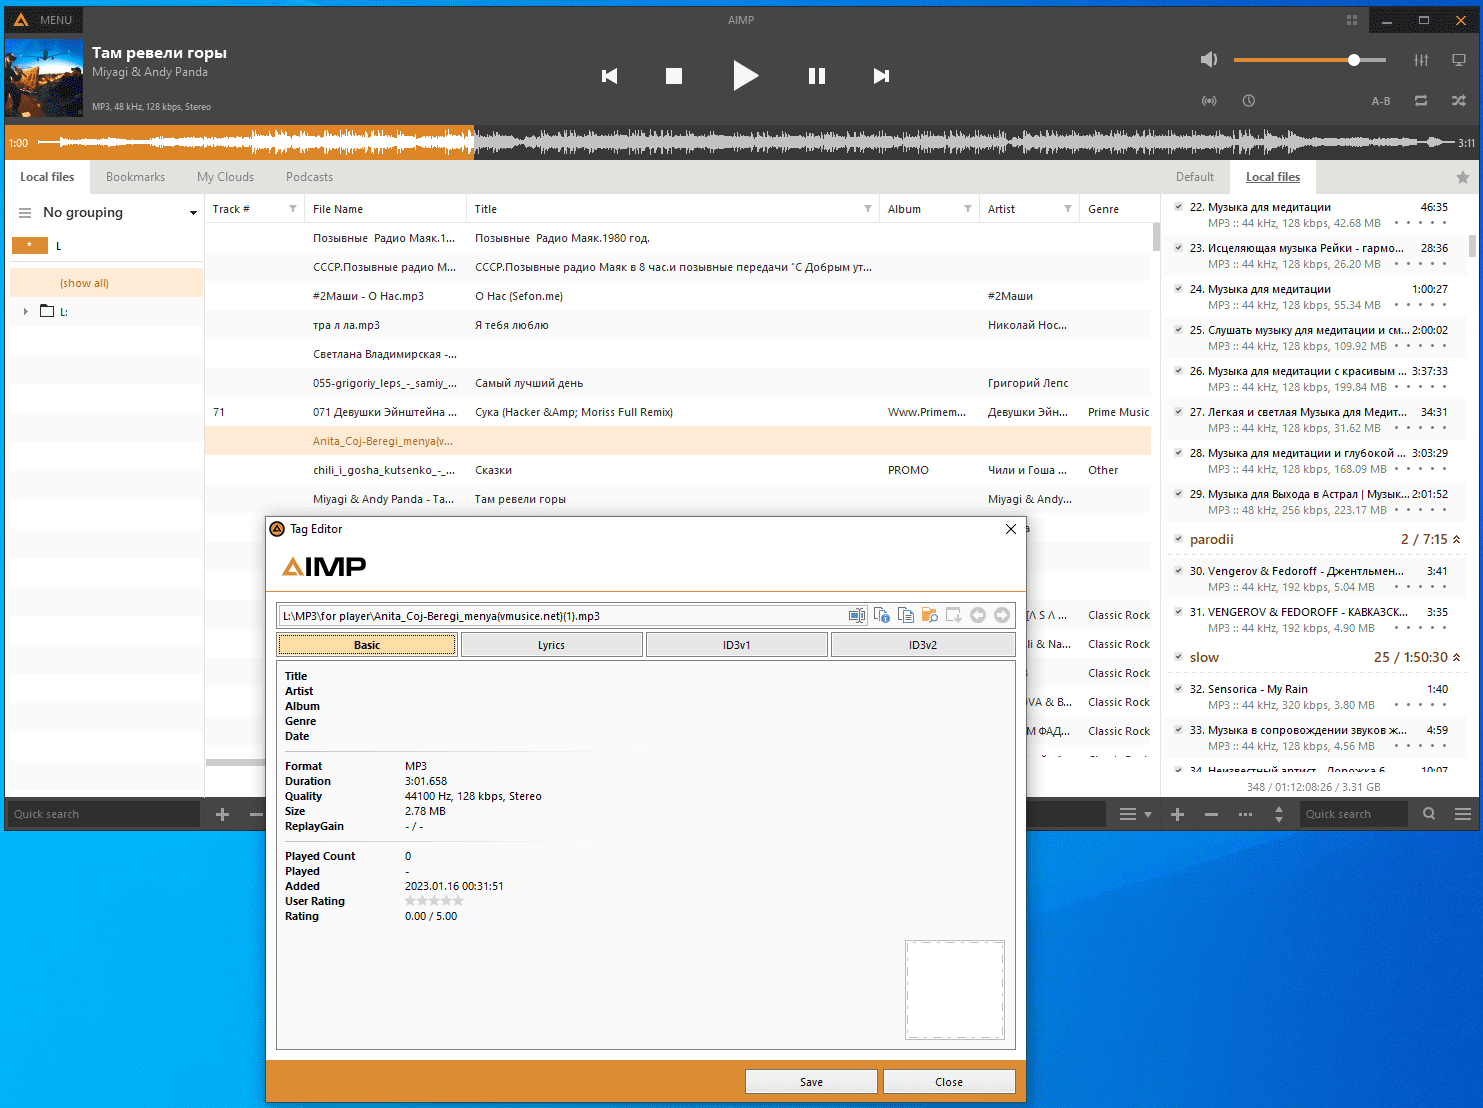Open the My Clouds tab
The width and height of the screenshot is (1483, 1108).
[x=225, y=177]
